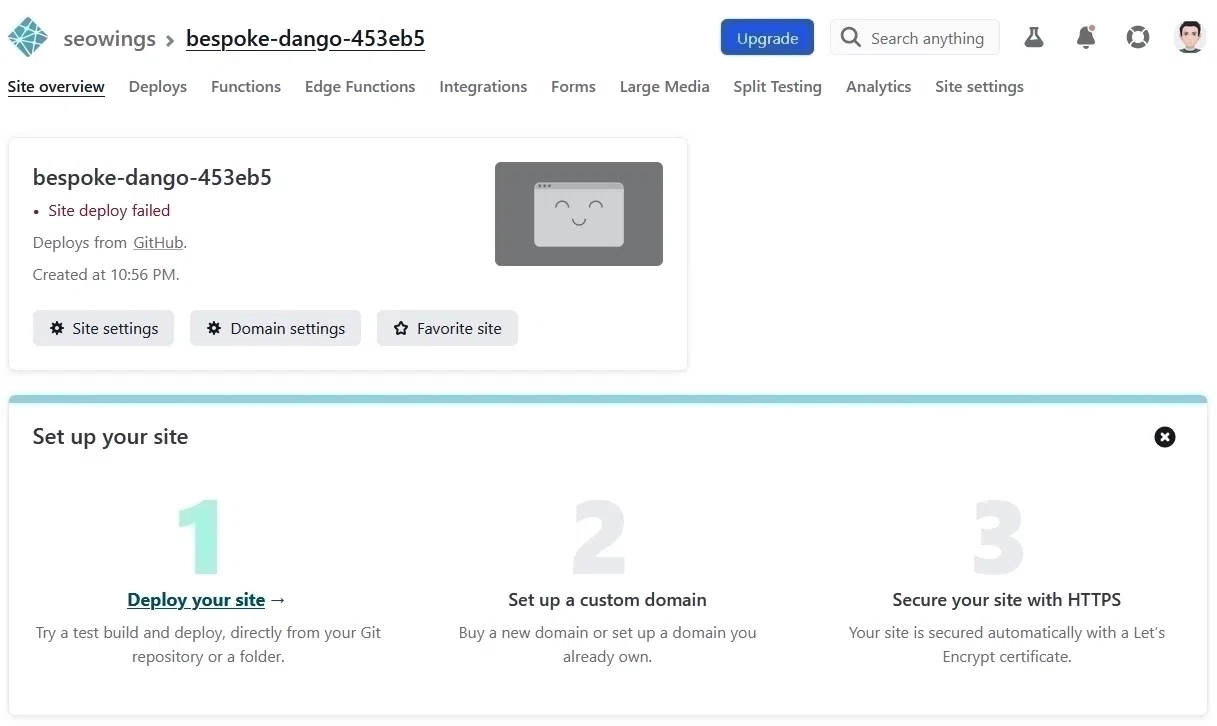Switch to the Deploys tab

[x=158, y=87]
